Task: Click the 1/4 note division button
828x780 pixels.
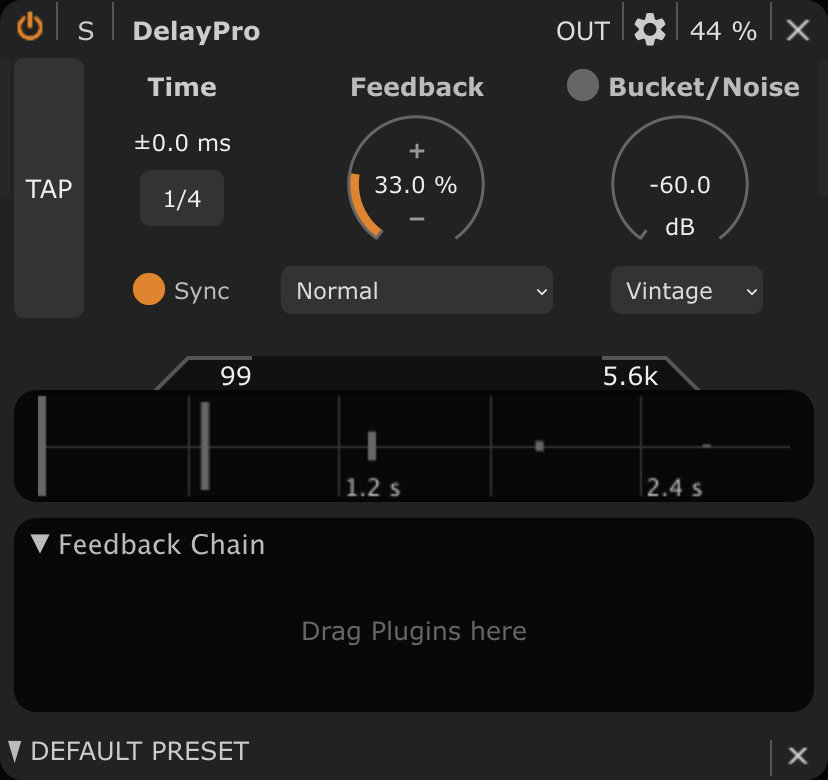Action: click(182, 199)
